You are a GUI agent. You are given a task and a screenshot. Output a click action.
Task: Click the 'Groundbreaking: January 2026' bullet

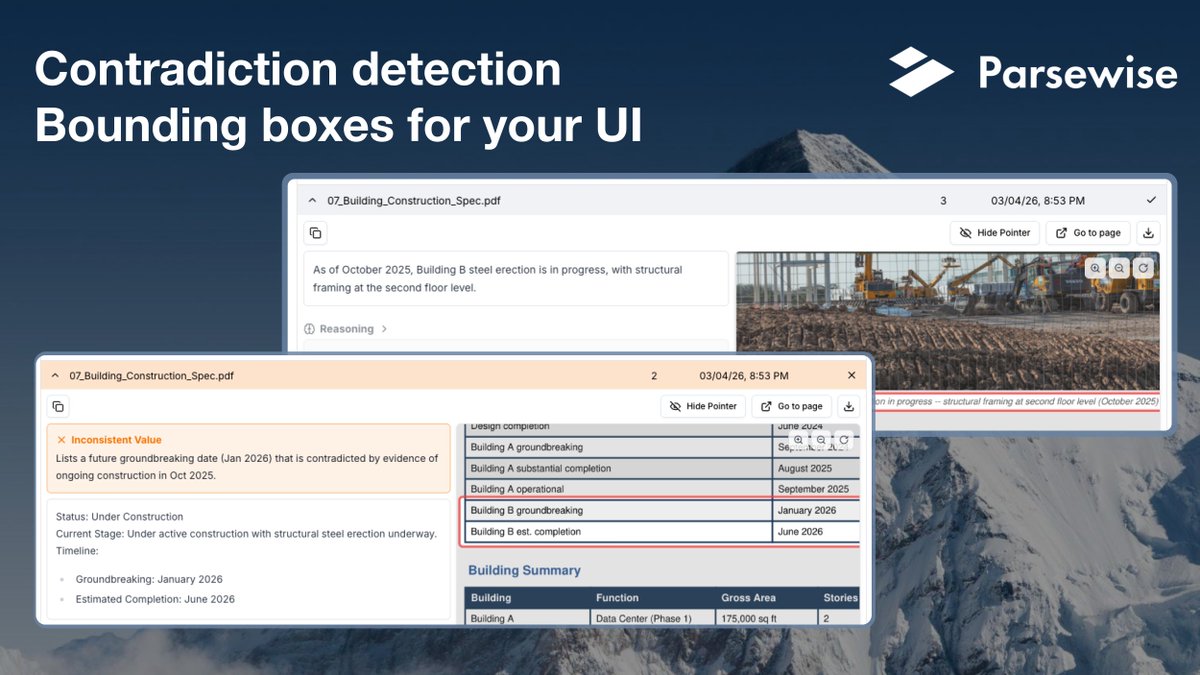tap(149, 579)
